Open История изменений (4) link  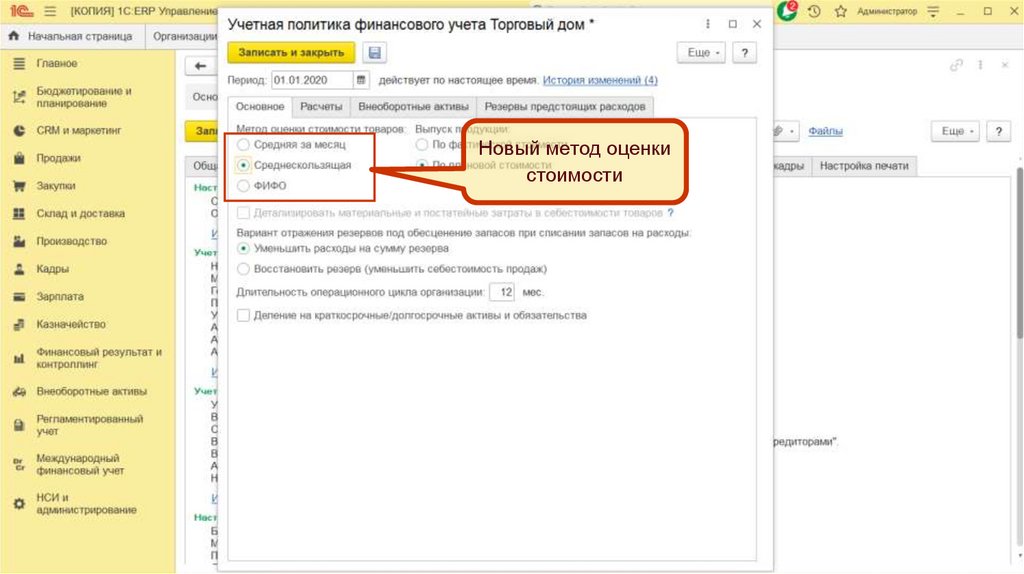pos(600,80)
